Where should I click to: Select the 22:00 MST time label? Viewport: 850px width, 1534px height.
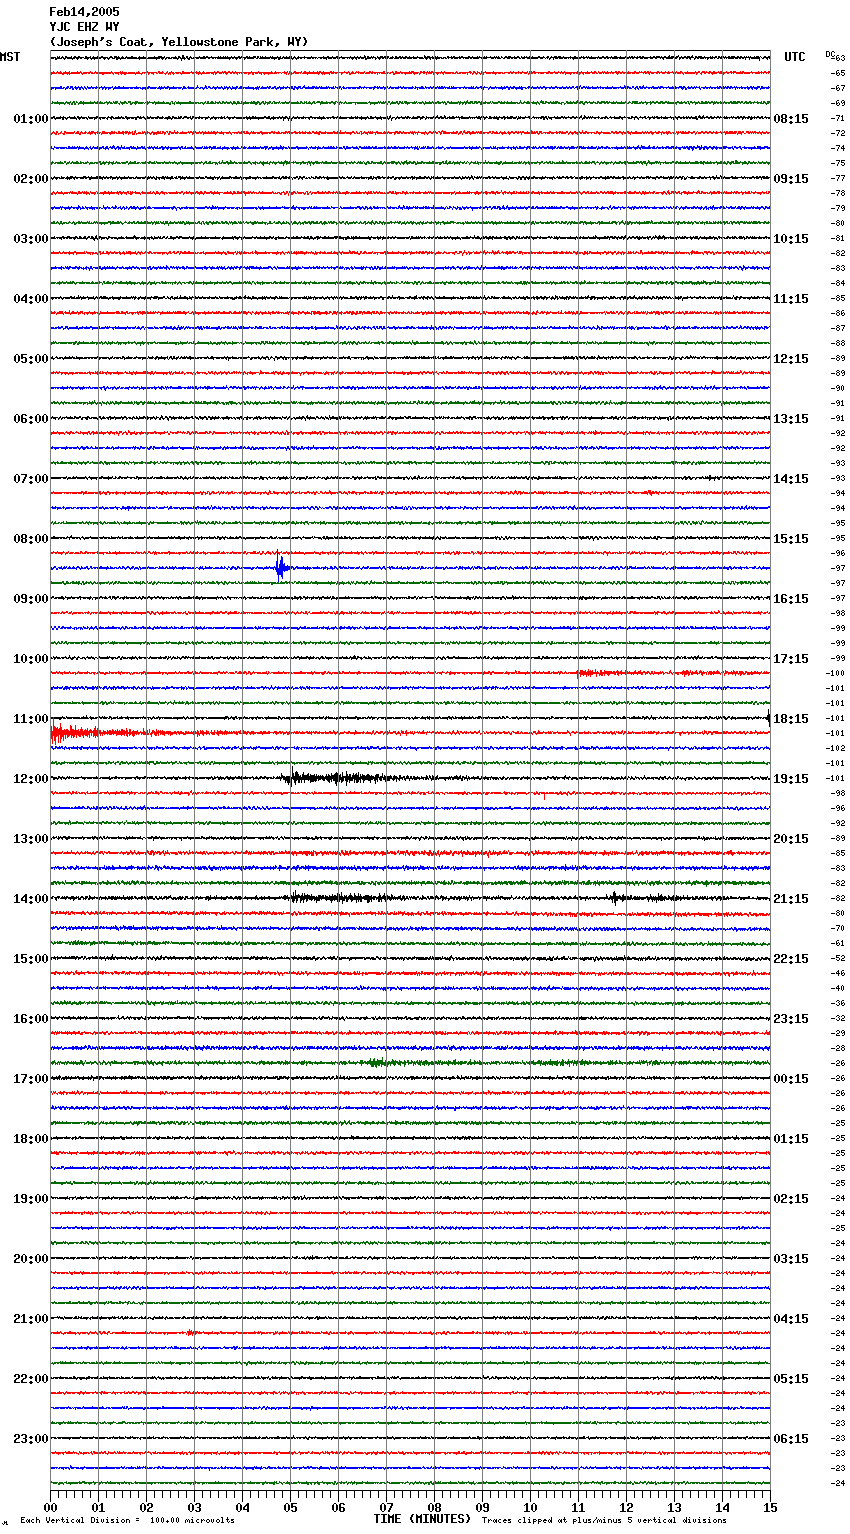(x=31, y=1379)
